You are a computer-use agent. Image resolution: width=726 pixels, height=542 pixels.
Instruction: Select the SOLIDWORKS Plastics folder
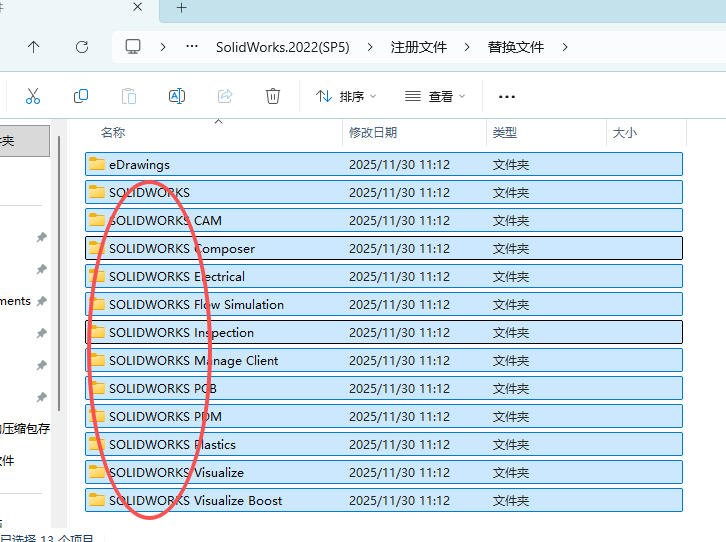coord(384,444)
